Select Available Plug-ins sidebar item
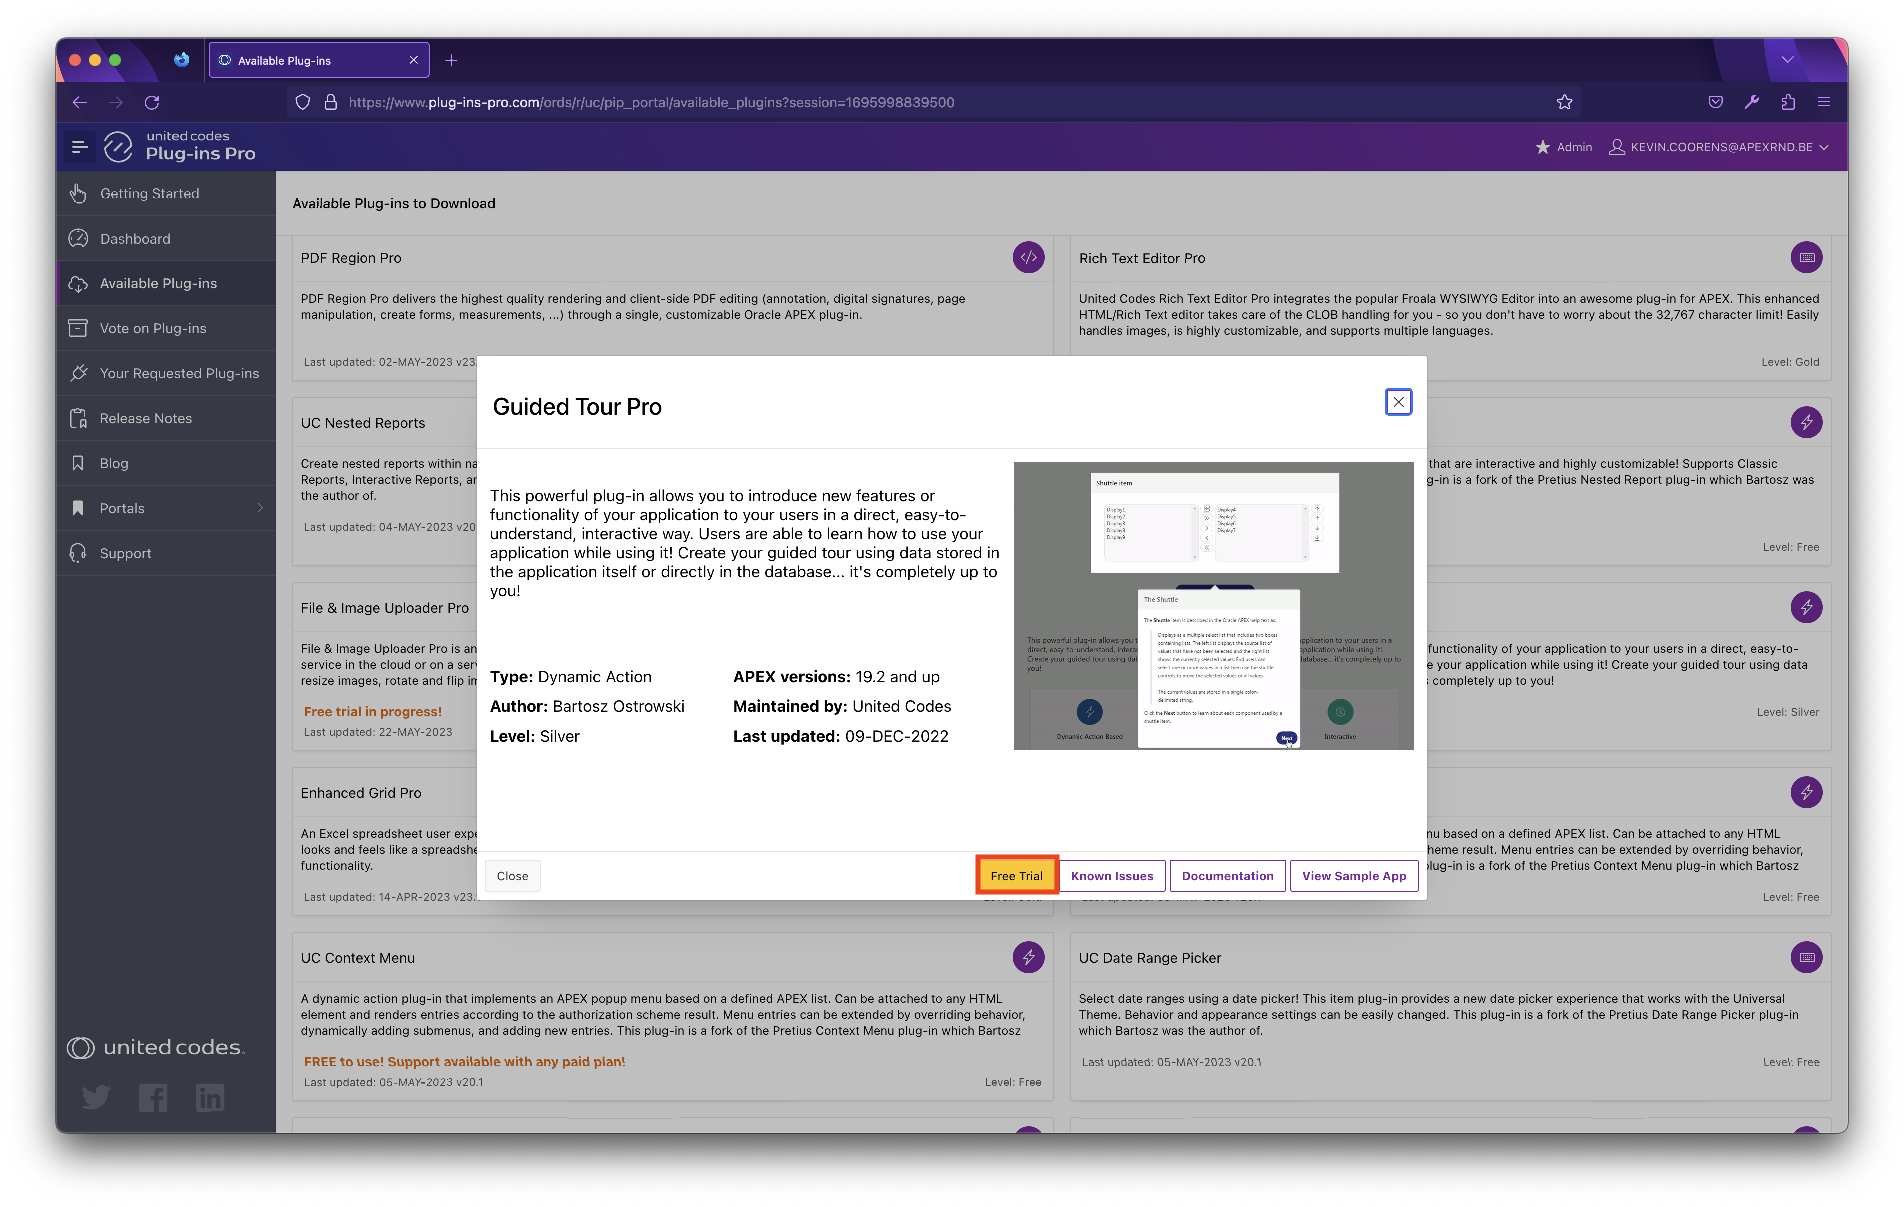Viewport: 1904px width, 1207px height. 166,283
